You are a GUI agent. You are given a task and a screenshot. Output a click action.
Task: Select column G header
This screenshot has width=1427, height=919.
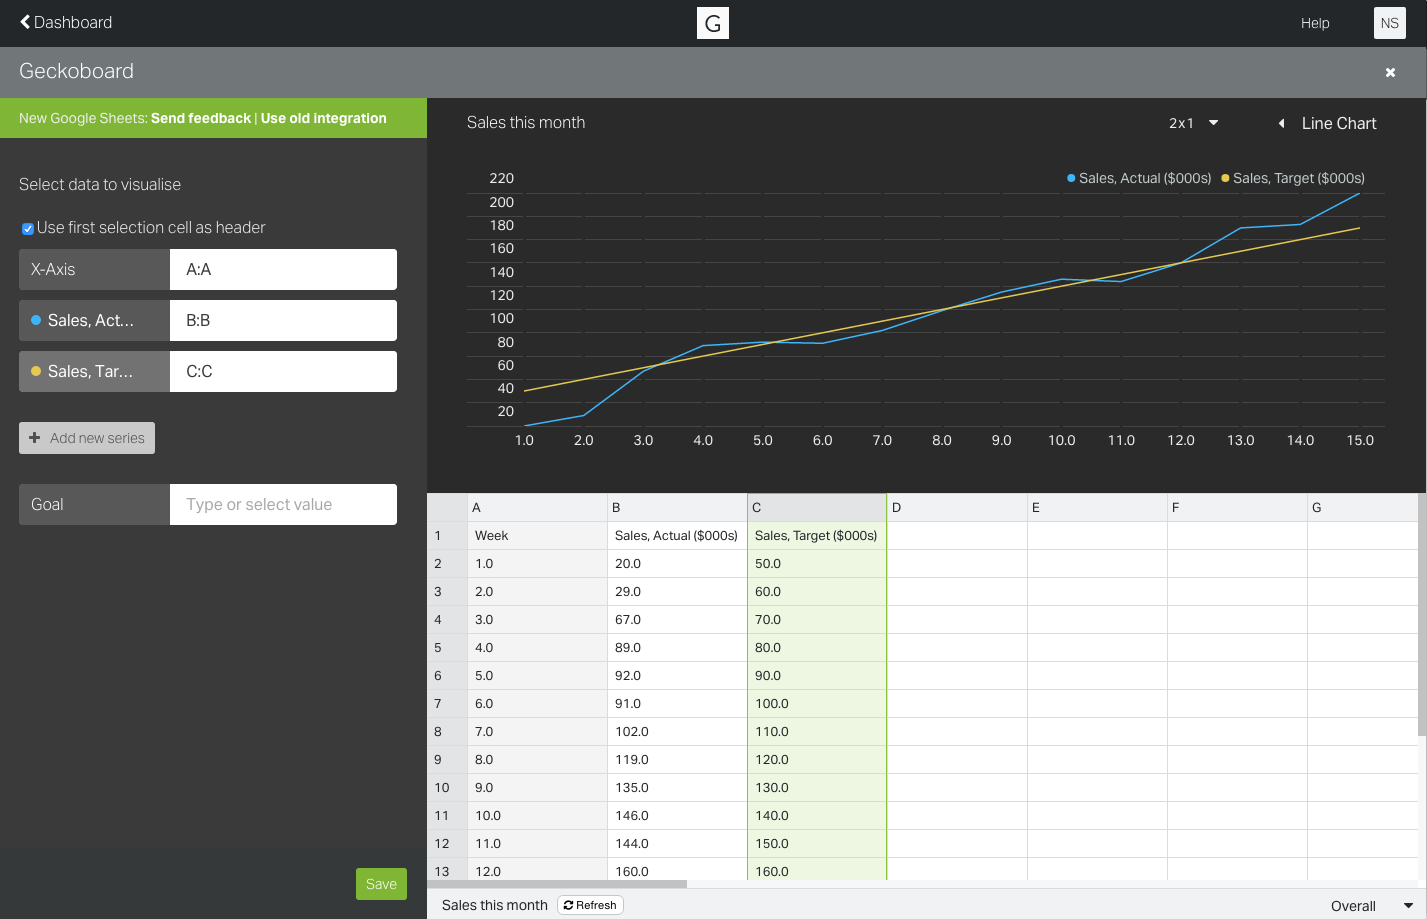(1362, 508)
